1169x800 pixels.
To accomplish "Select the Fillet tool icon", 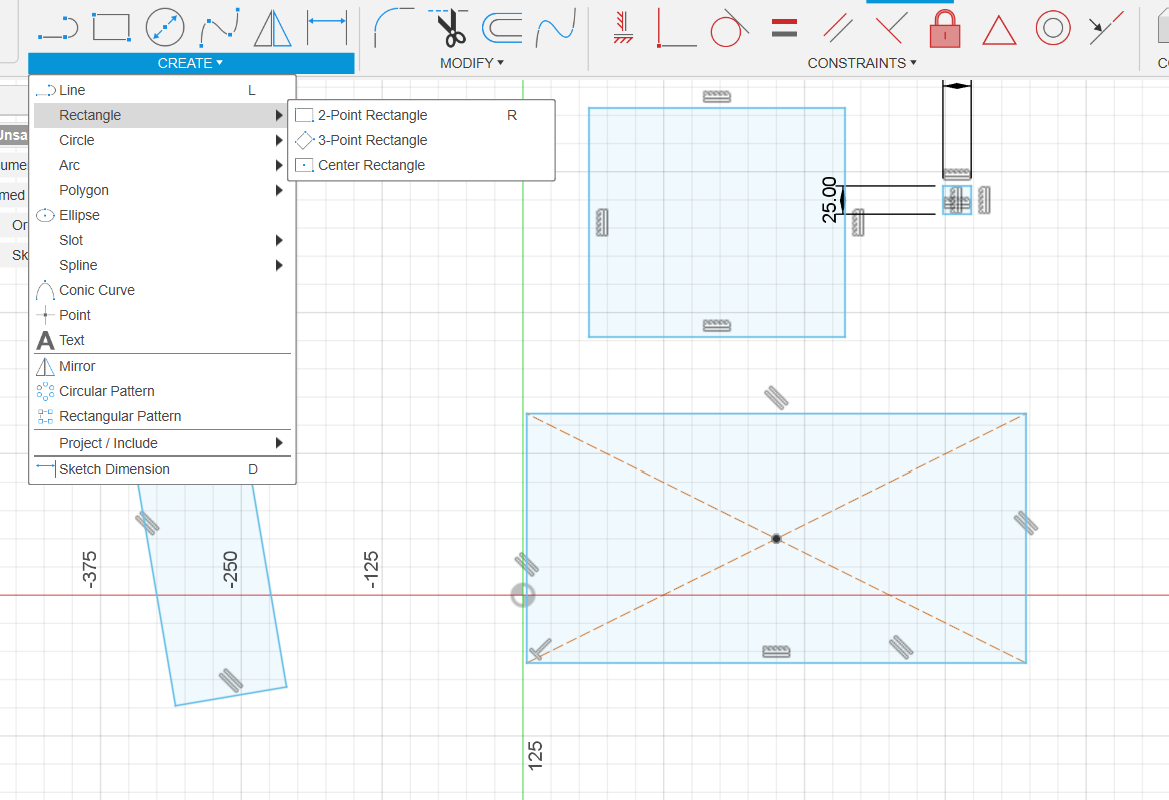I will 394,28.
